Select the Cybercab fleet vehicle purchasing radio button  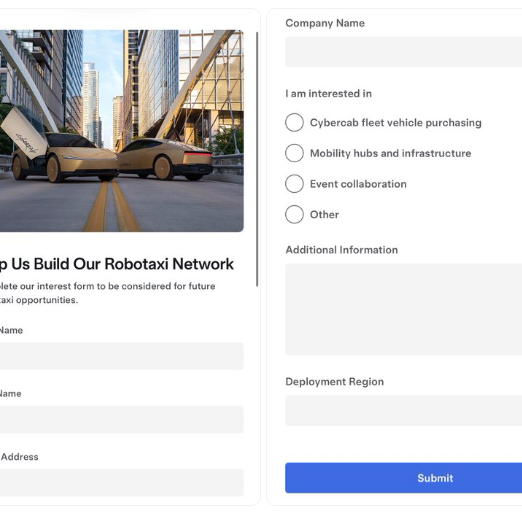click(x=294, y=122)
